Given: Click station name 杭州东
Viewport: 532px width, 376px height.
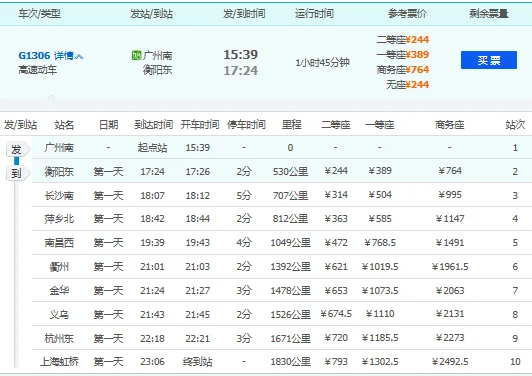Looking at the screenshot, I should pos(59,338).
